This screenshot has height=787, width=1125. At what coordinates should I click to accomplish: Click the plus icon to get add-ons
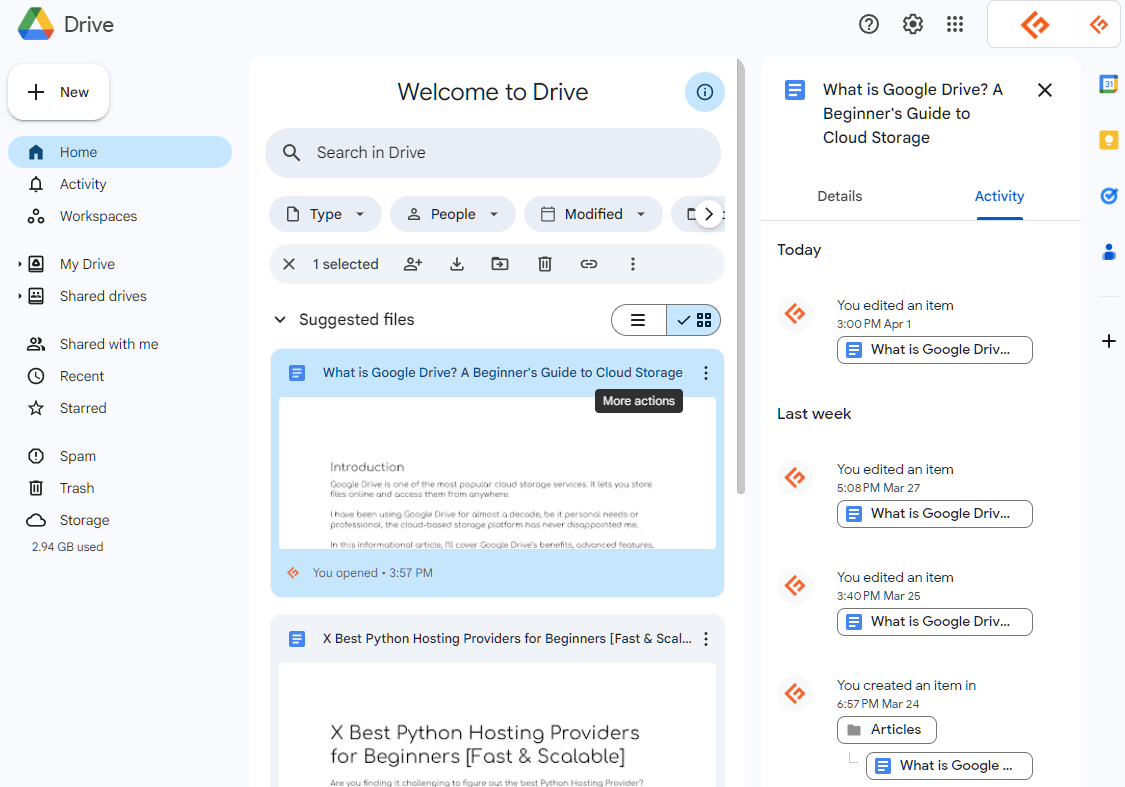1108,341
